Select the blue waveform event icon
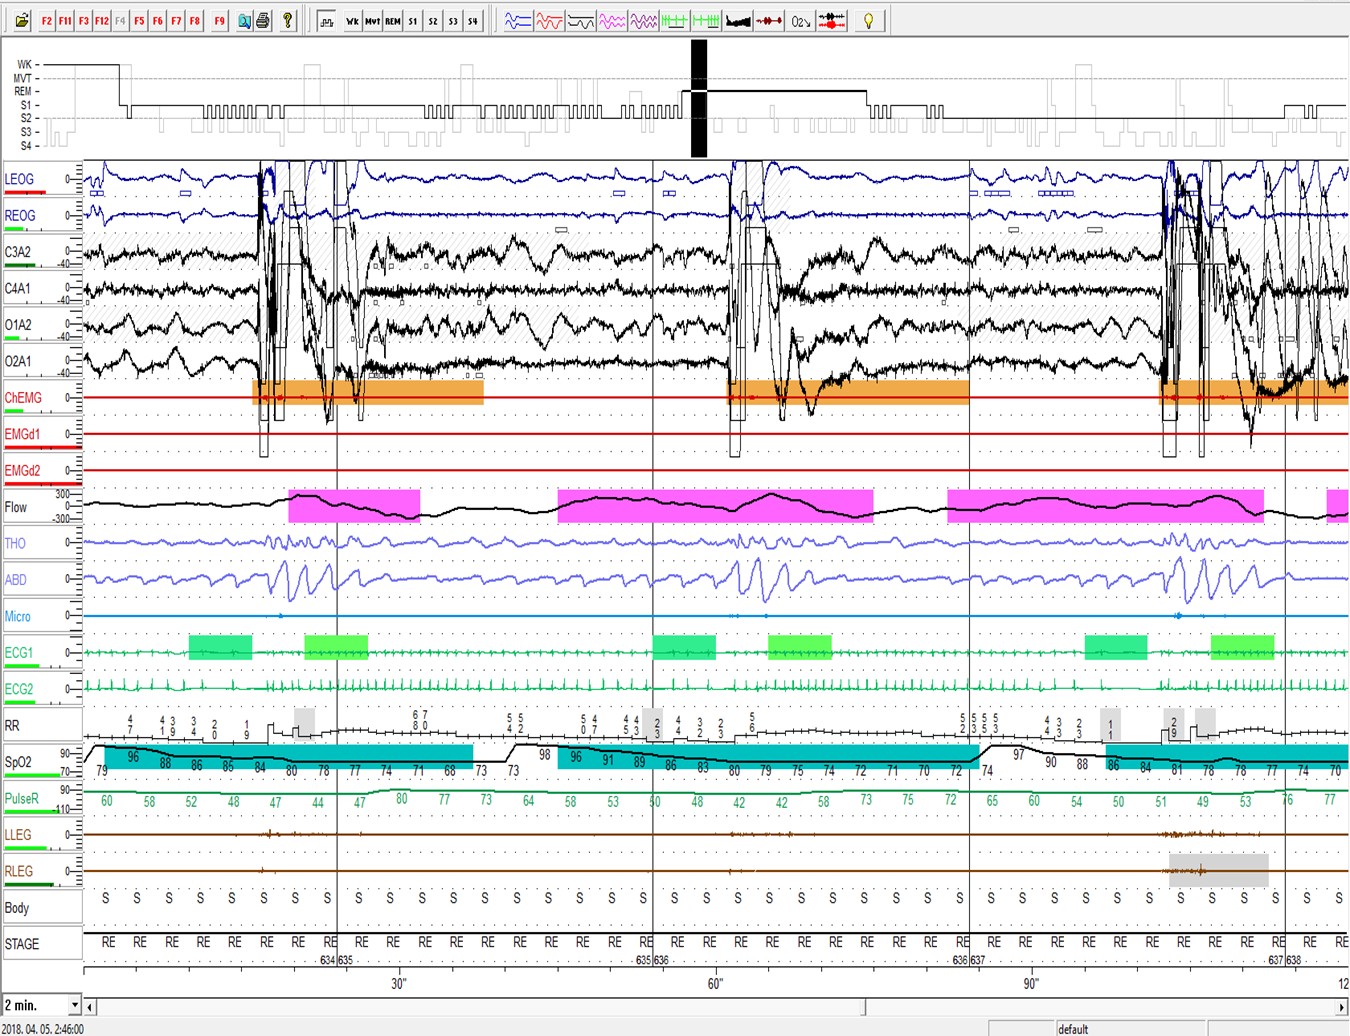 (x=517, y=20)
